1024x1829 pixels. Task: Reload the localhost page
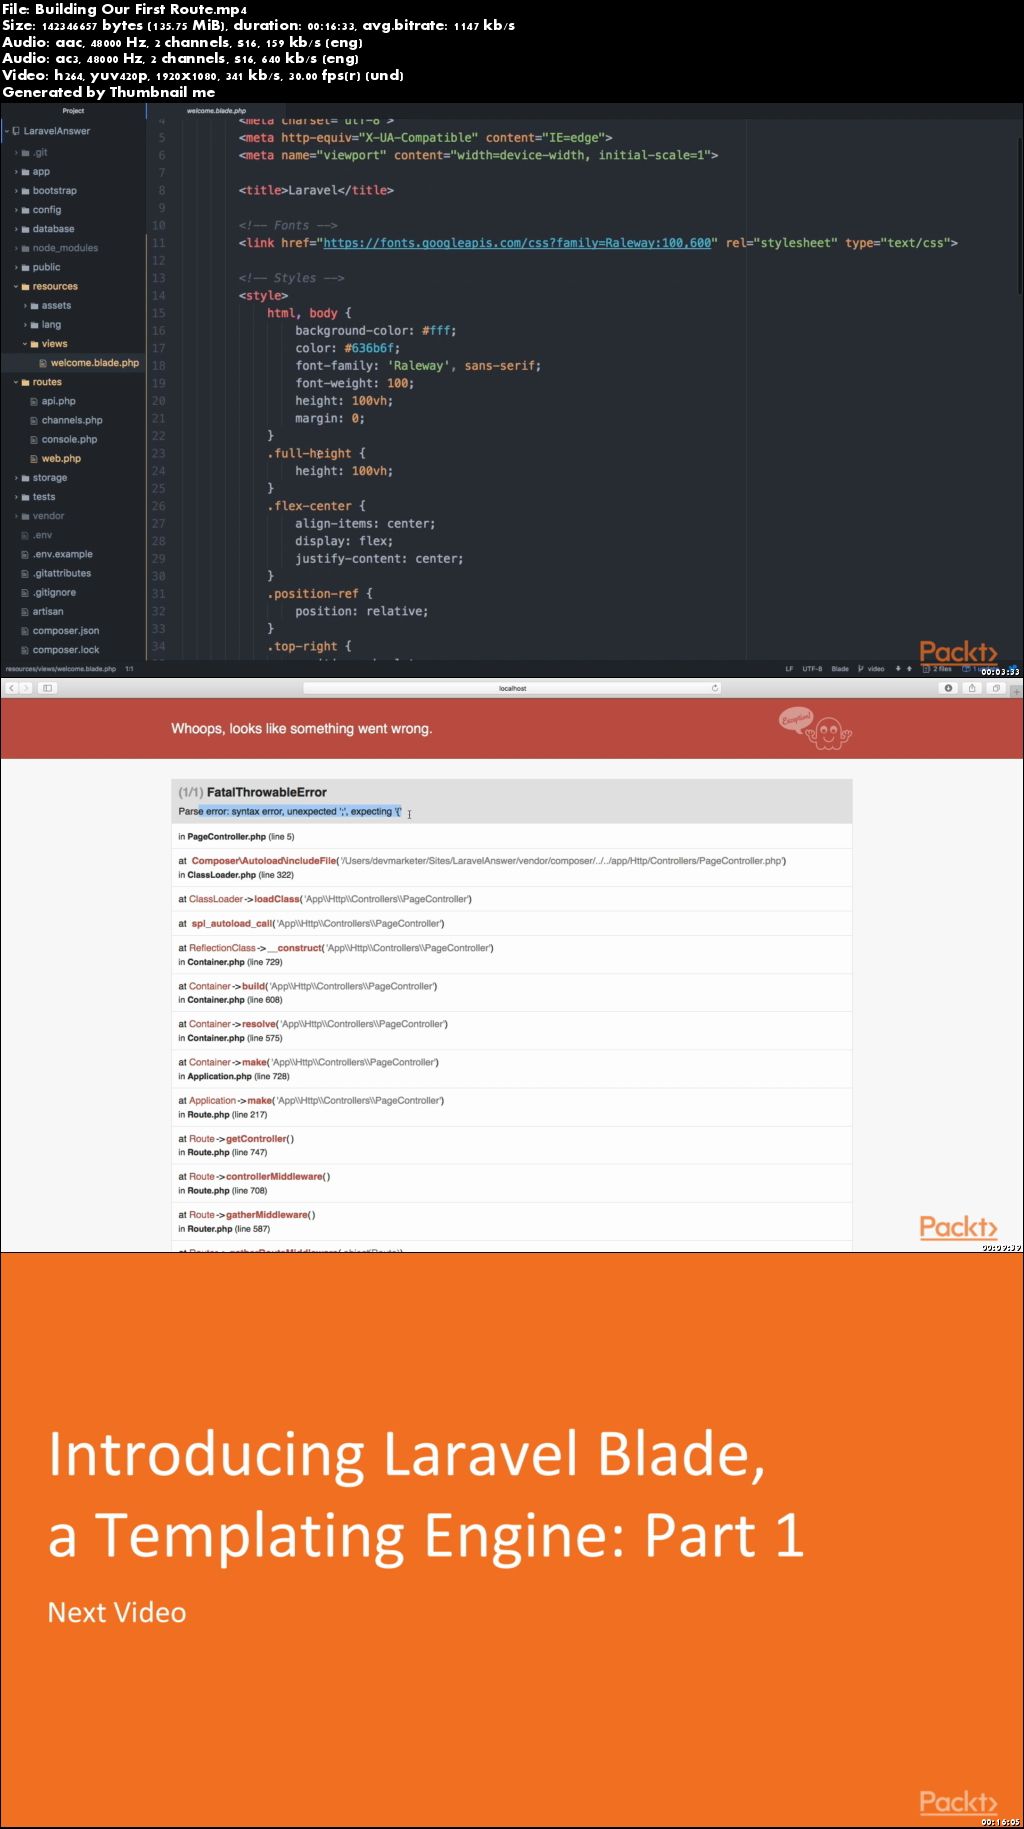[715, 688]
